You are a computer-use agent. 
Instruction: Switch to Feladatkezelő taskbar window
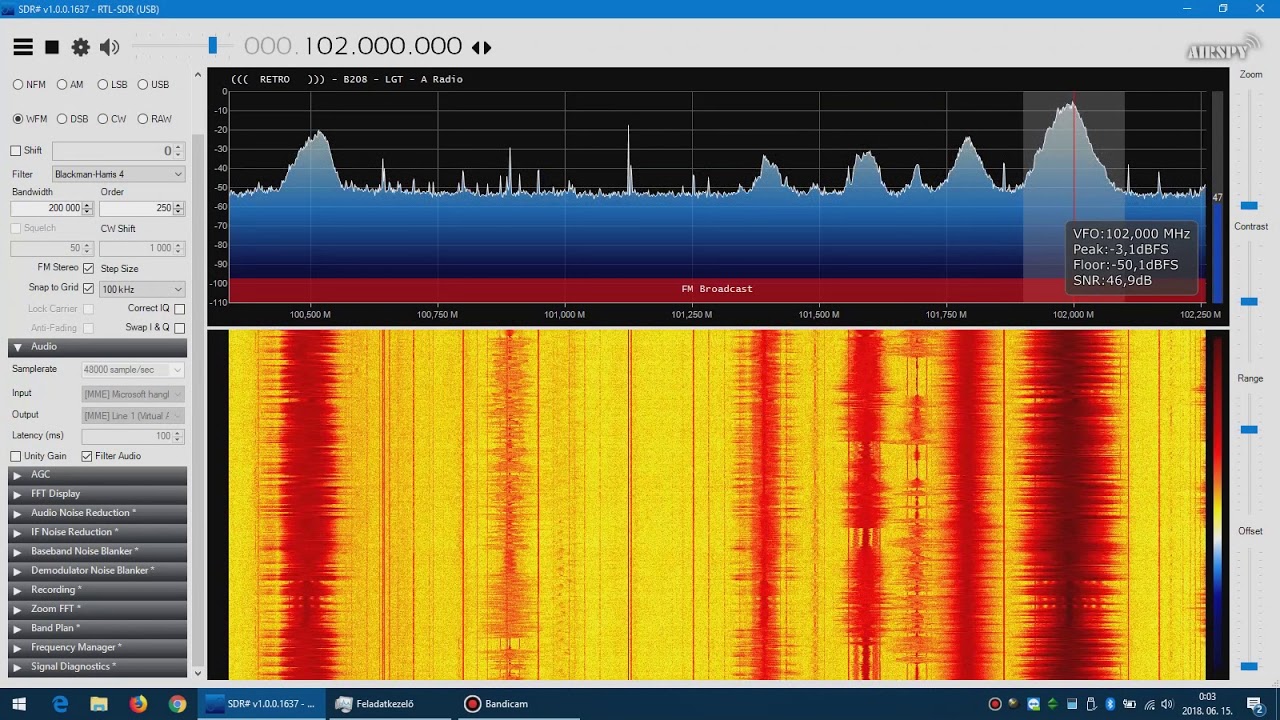point(391,704)
